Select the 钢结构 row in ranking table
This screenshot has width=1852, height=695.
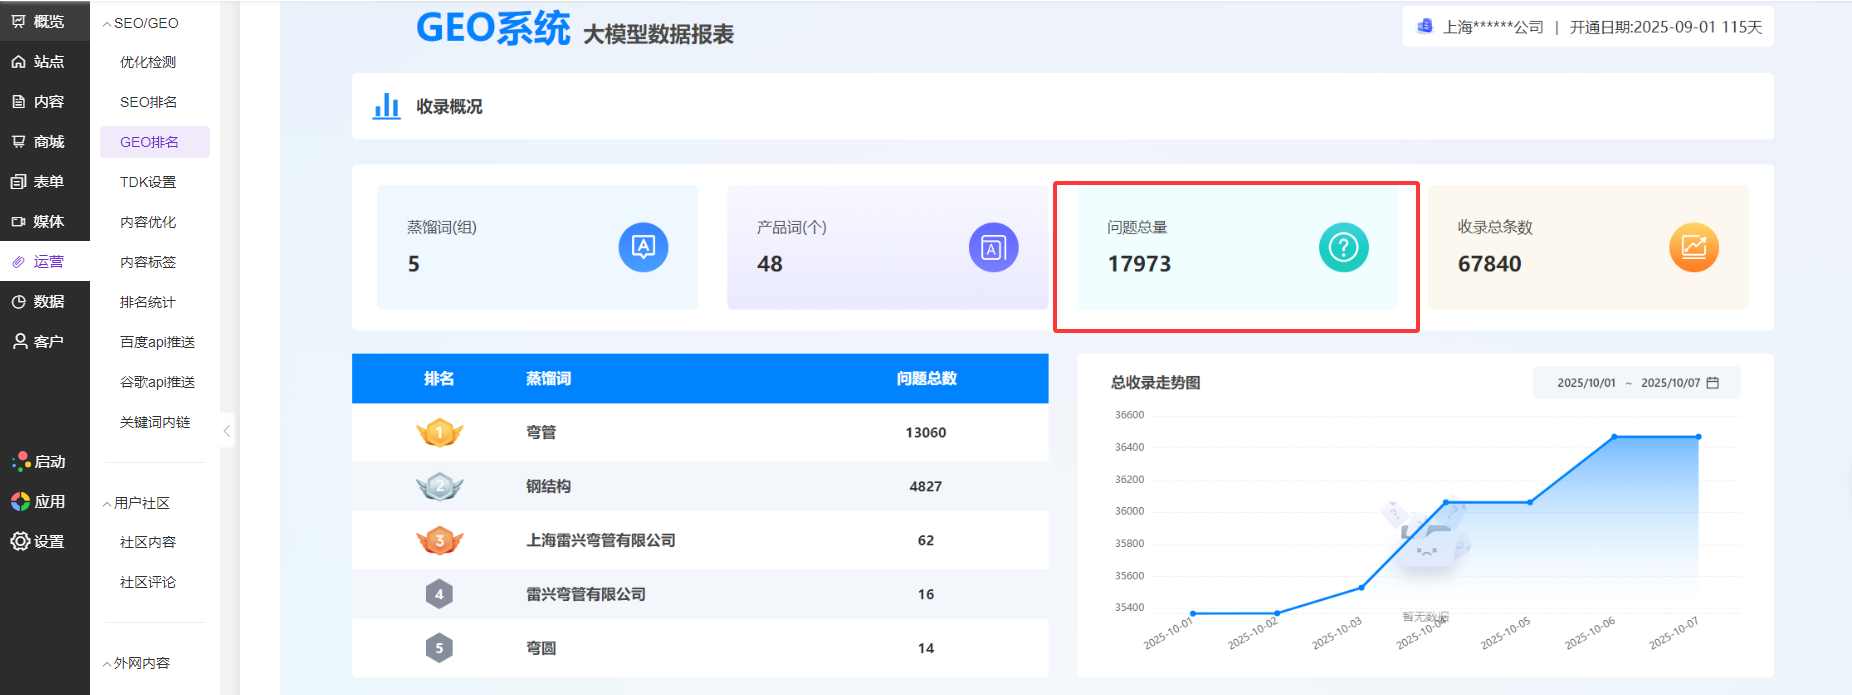coord(699,487)
